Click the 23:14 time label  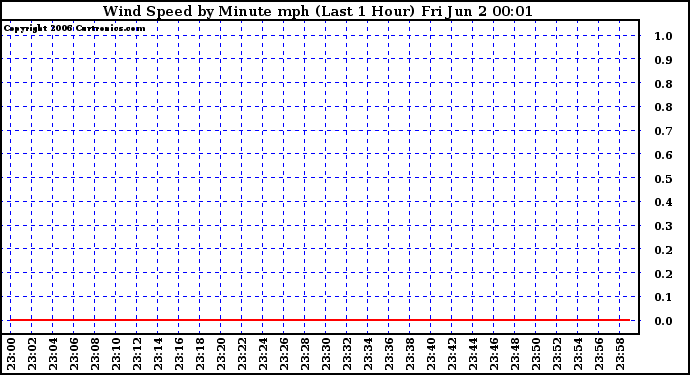pos(158,354)
